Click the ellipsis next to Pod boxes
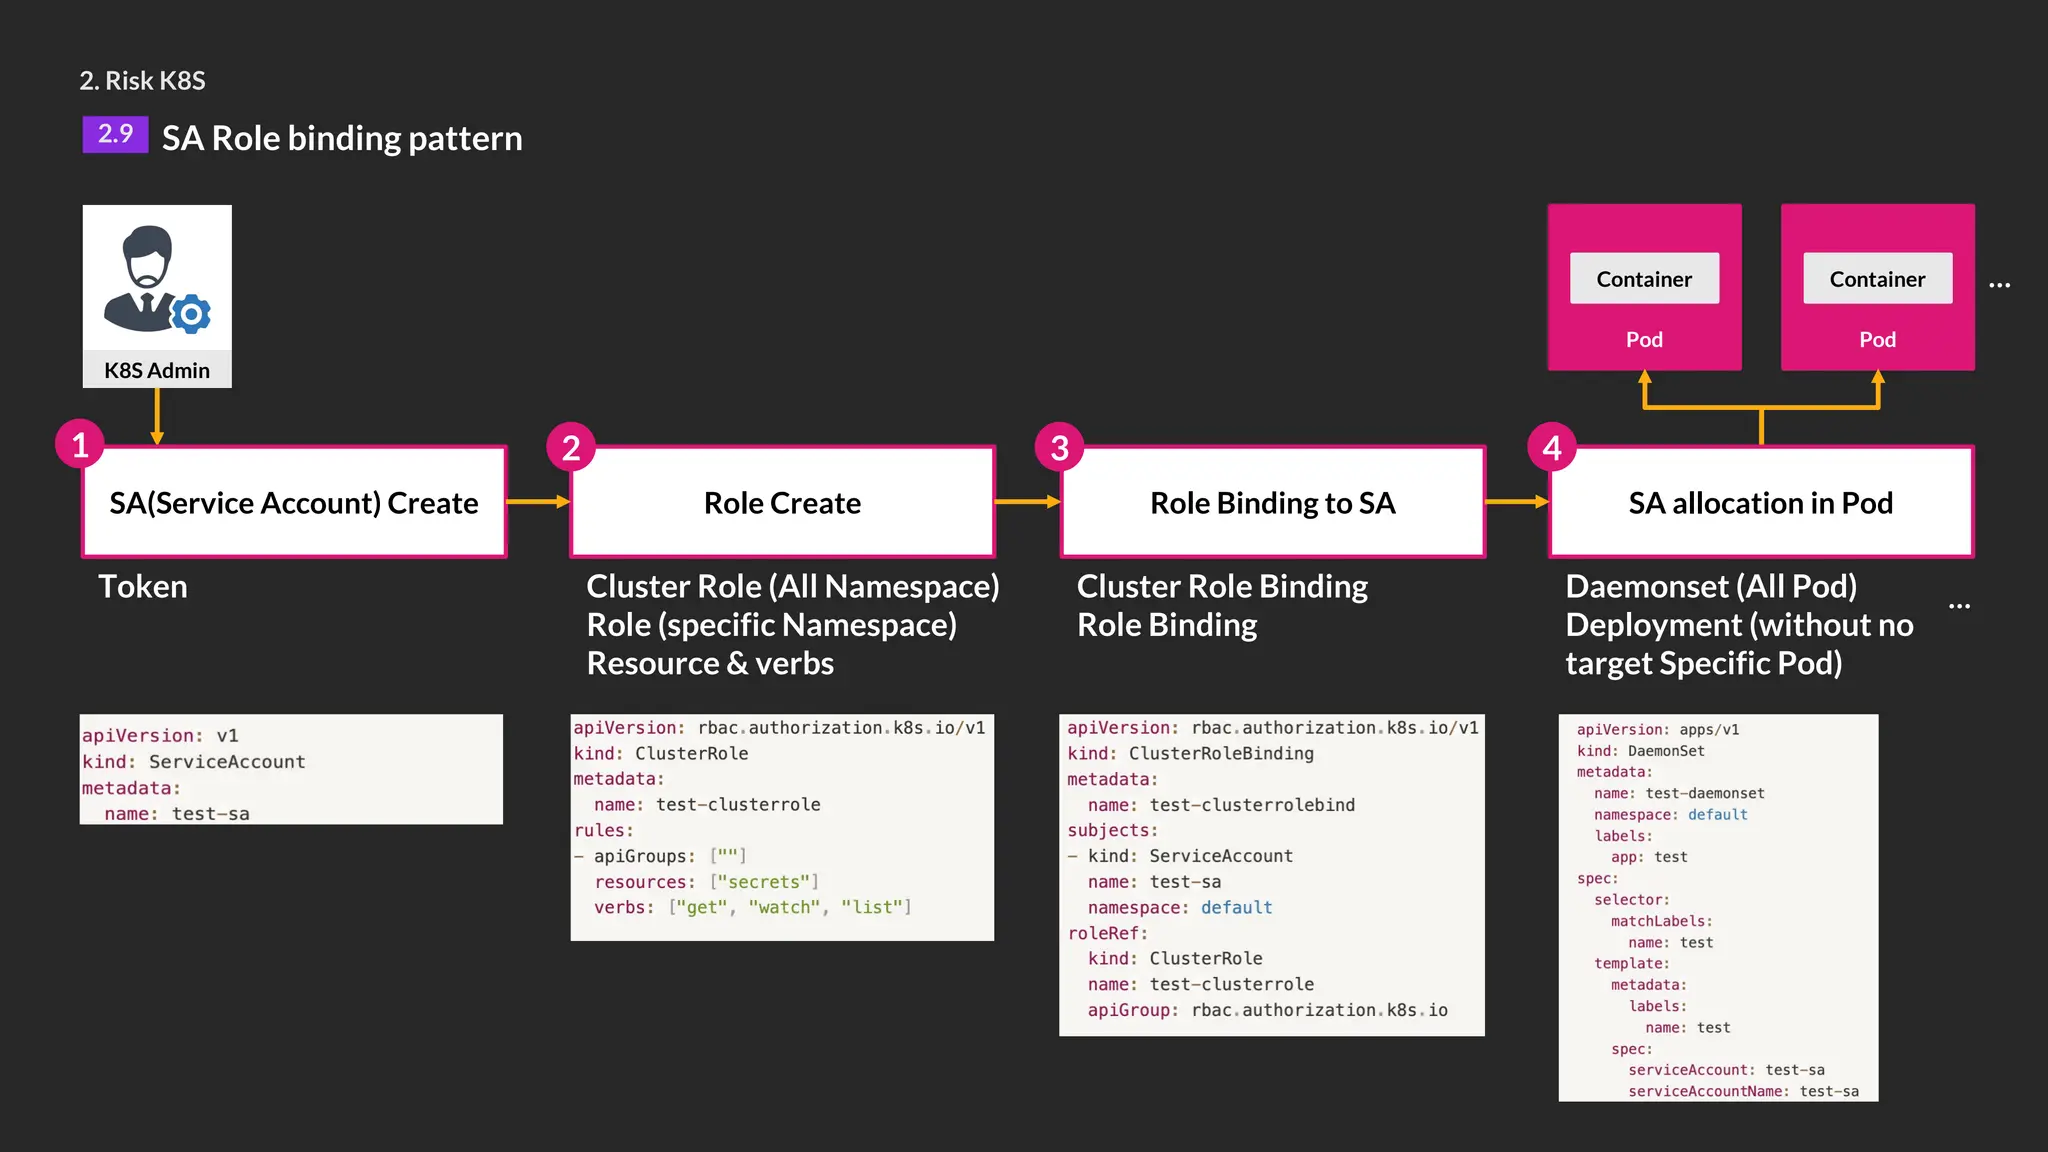This screenshot has height=1152, width=2048. coord(1999,285)
